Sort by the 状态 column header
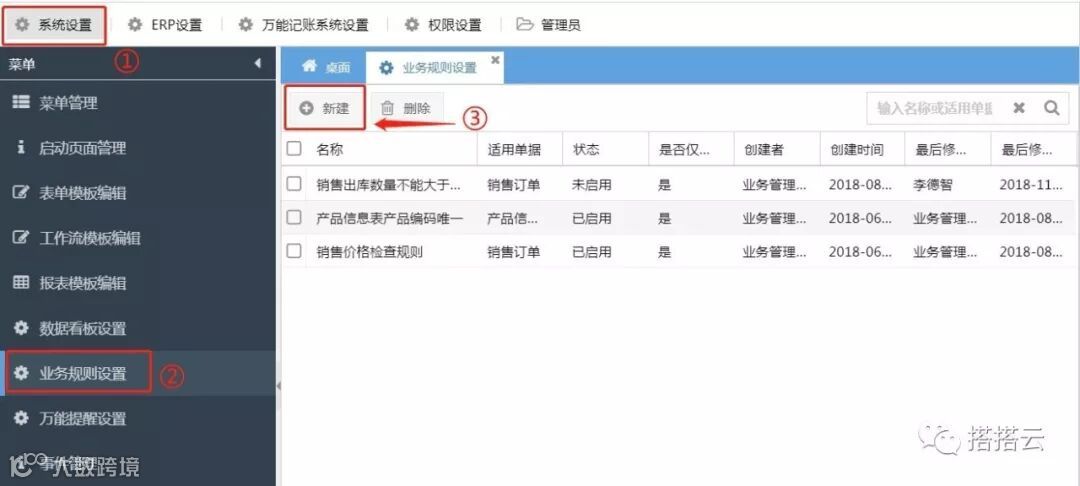 [605, 149]
